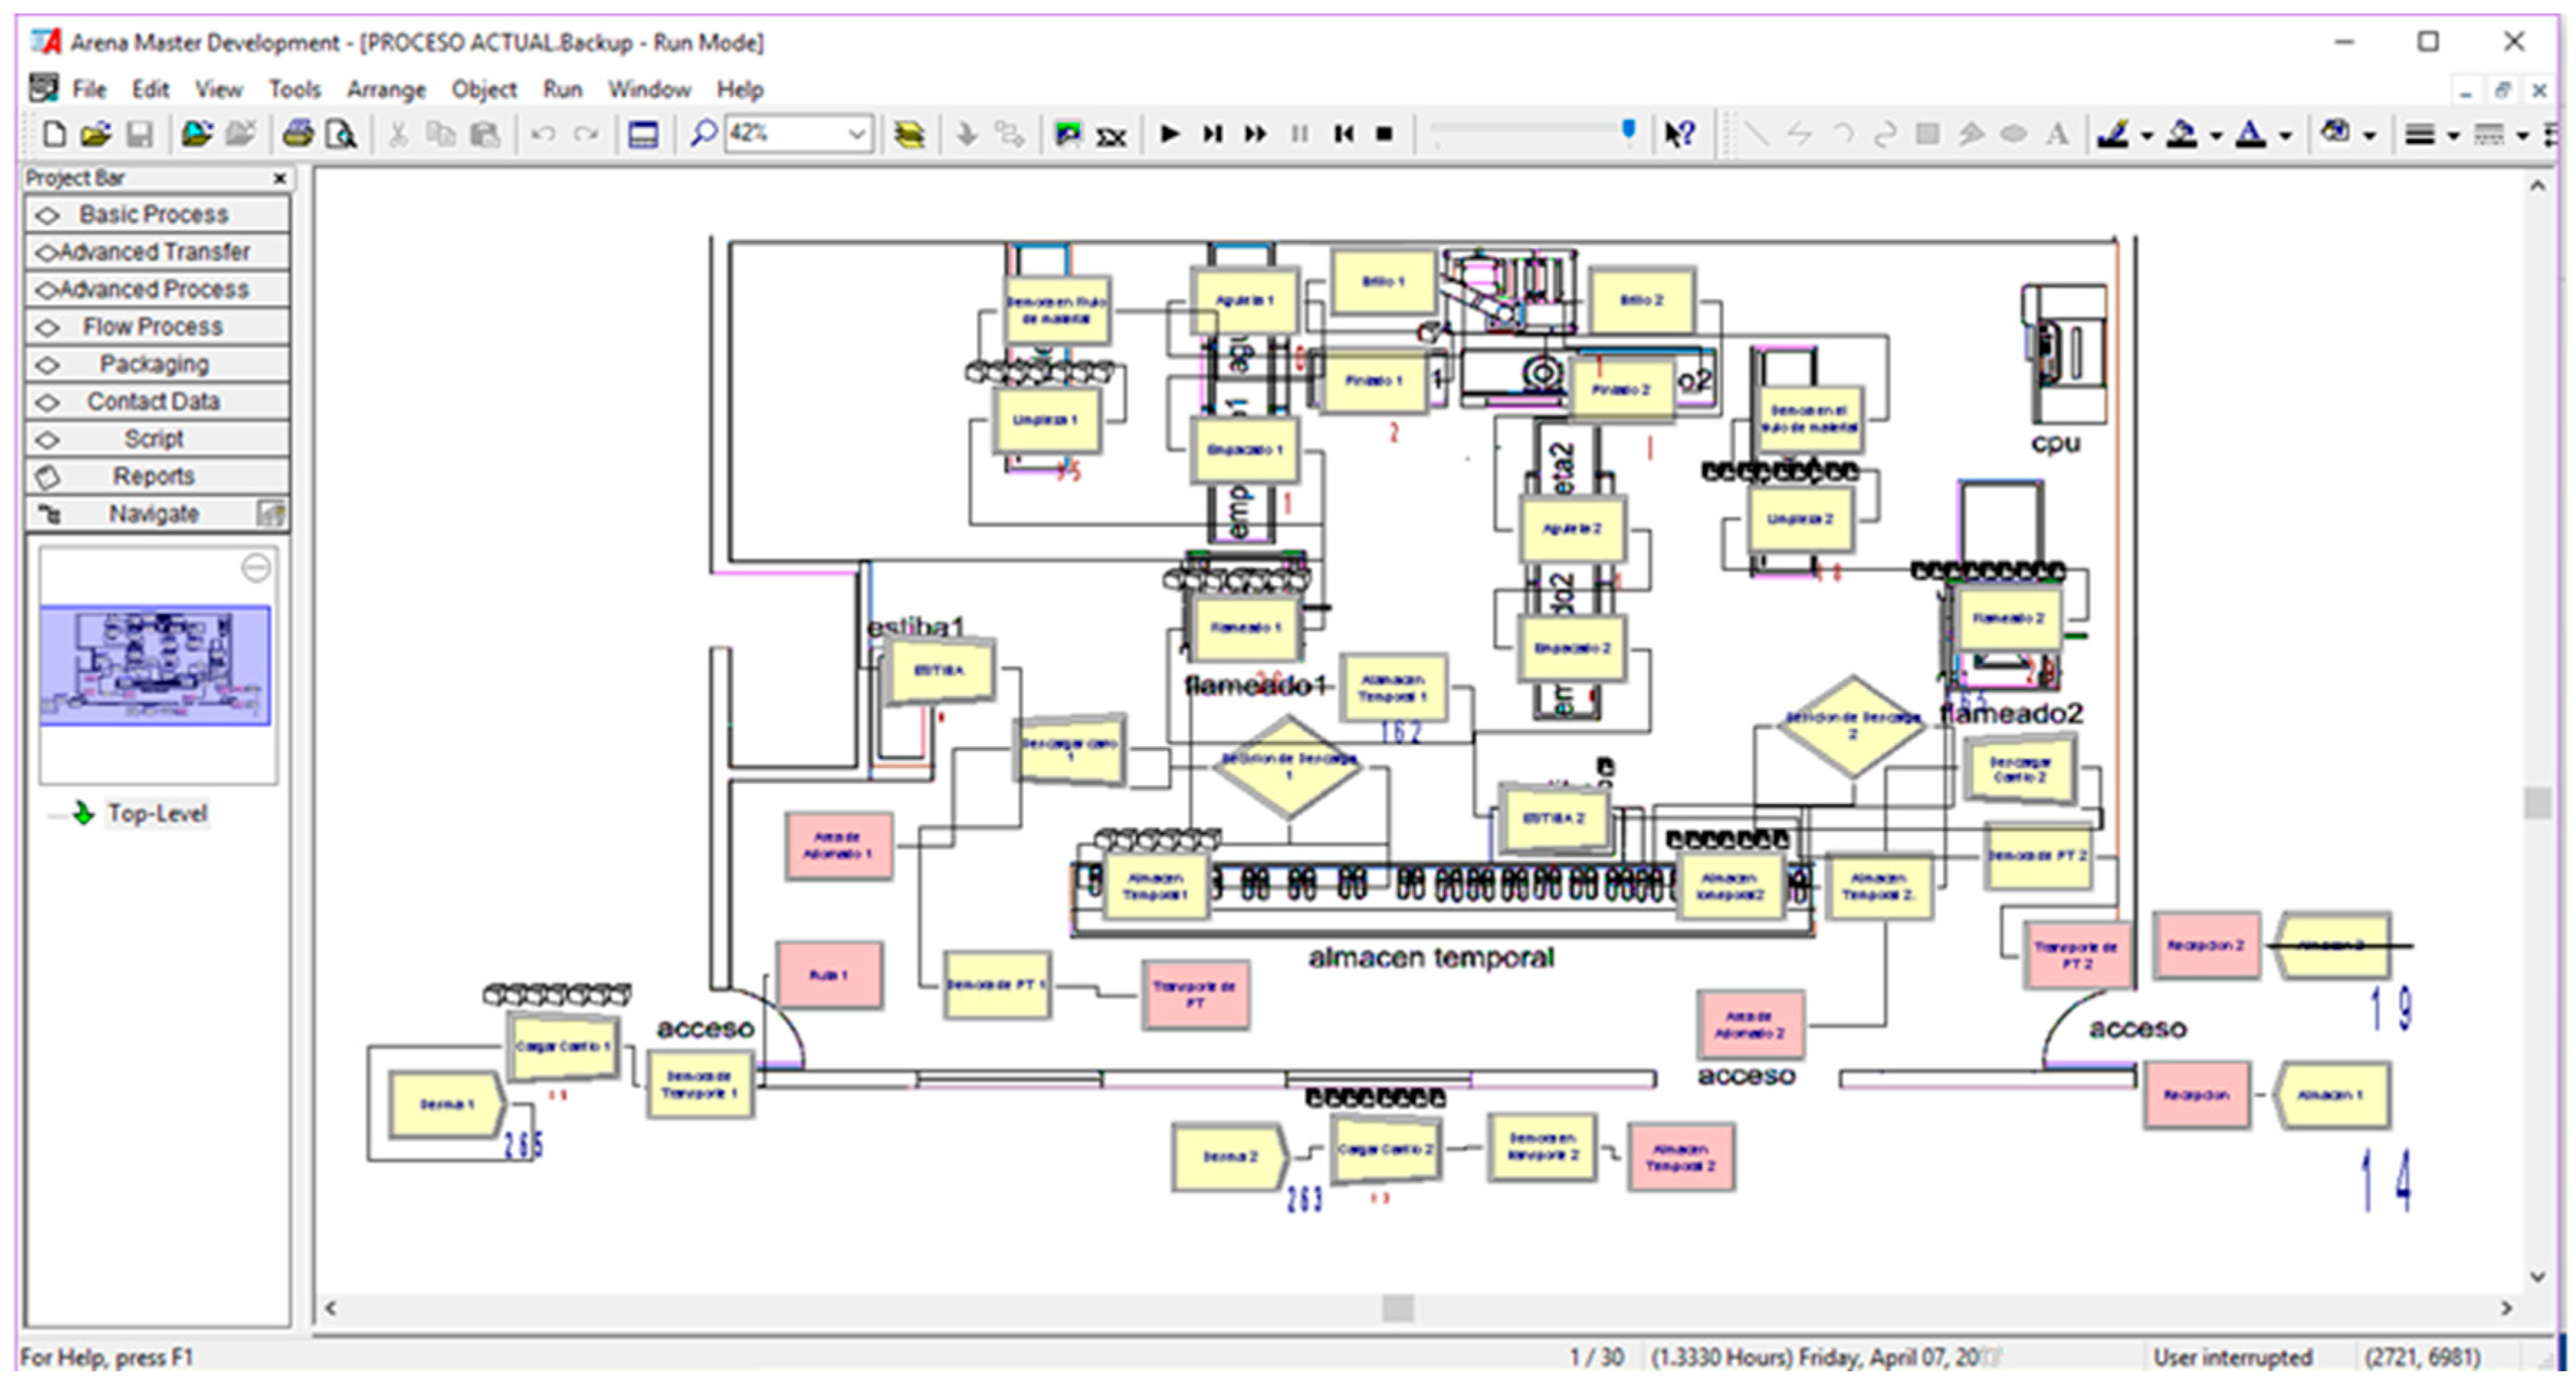Click the animation speed slider handle
The width and height of the screenshot is (2576, 1392).
1628,130
